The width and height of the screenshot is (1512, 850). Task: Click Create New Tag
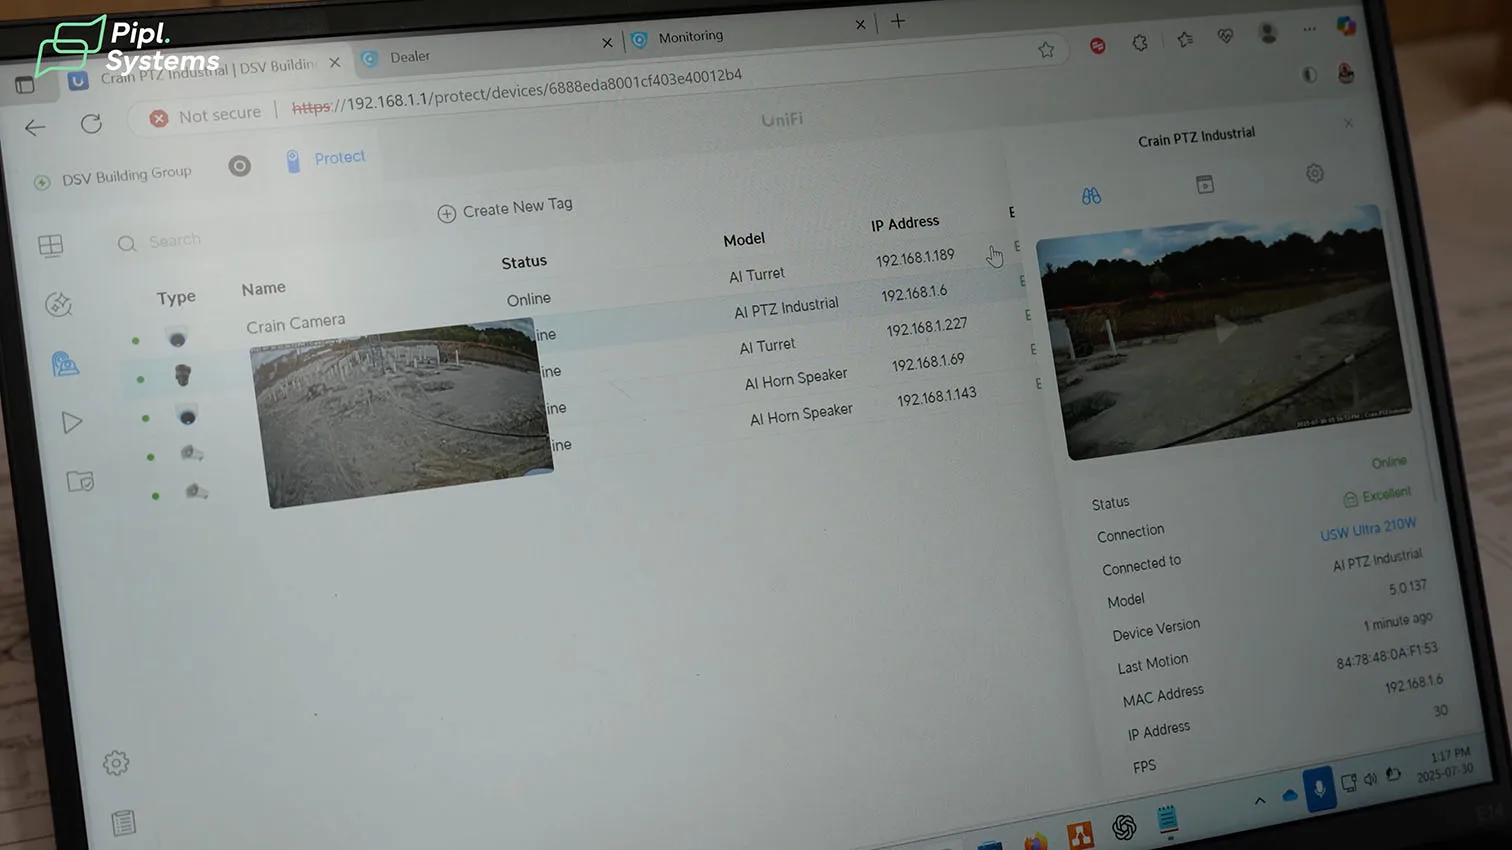517,206
